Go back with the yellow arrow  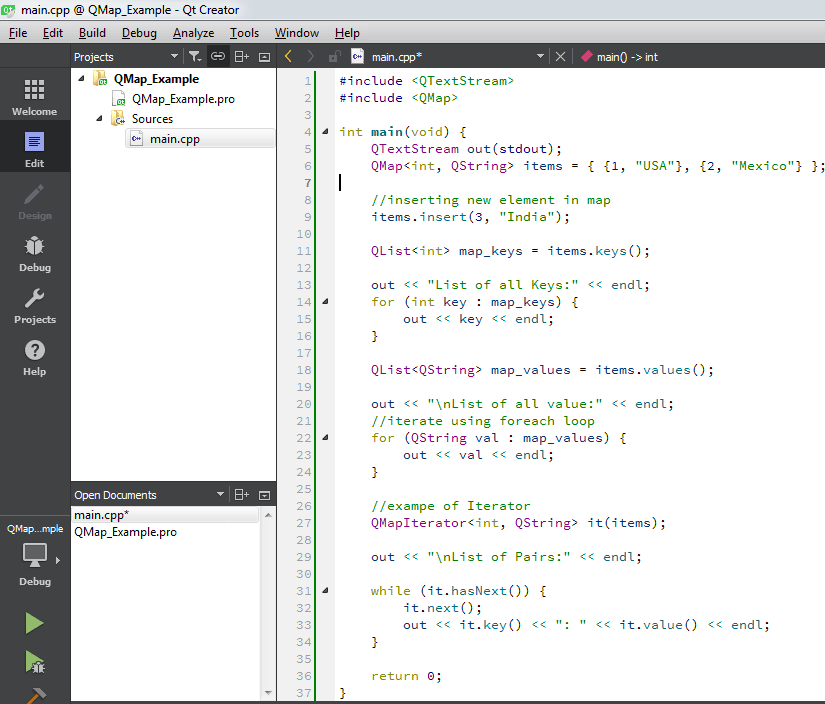(x=289, y=57)
